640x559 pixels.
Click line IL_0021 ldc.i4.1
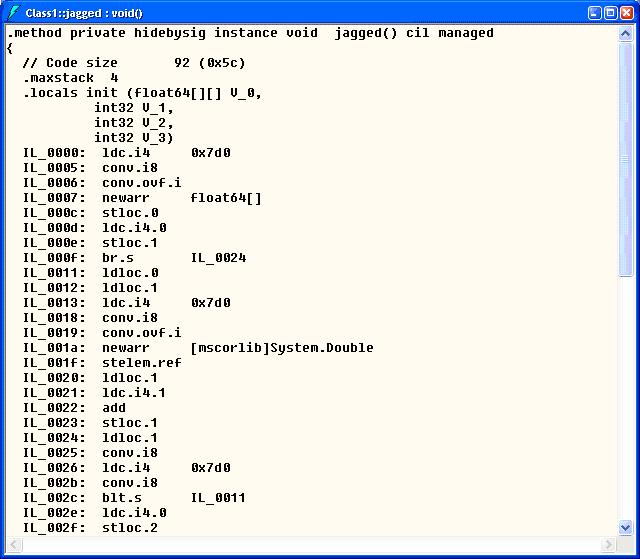pos(94,393)
